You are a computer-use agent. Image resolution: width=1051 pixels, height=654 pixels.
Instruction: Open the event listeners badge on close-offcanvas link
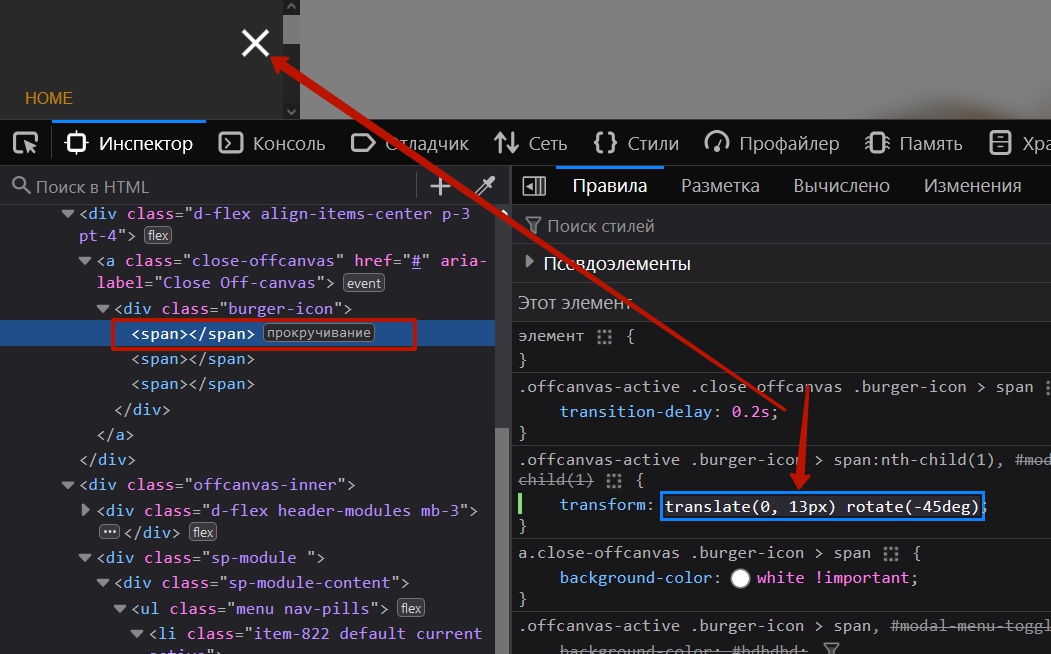click(364, 283)
